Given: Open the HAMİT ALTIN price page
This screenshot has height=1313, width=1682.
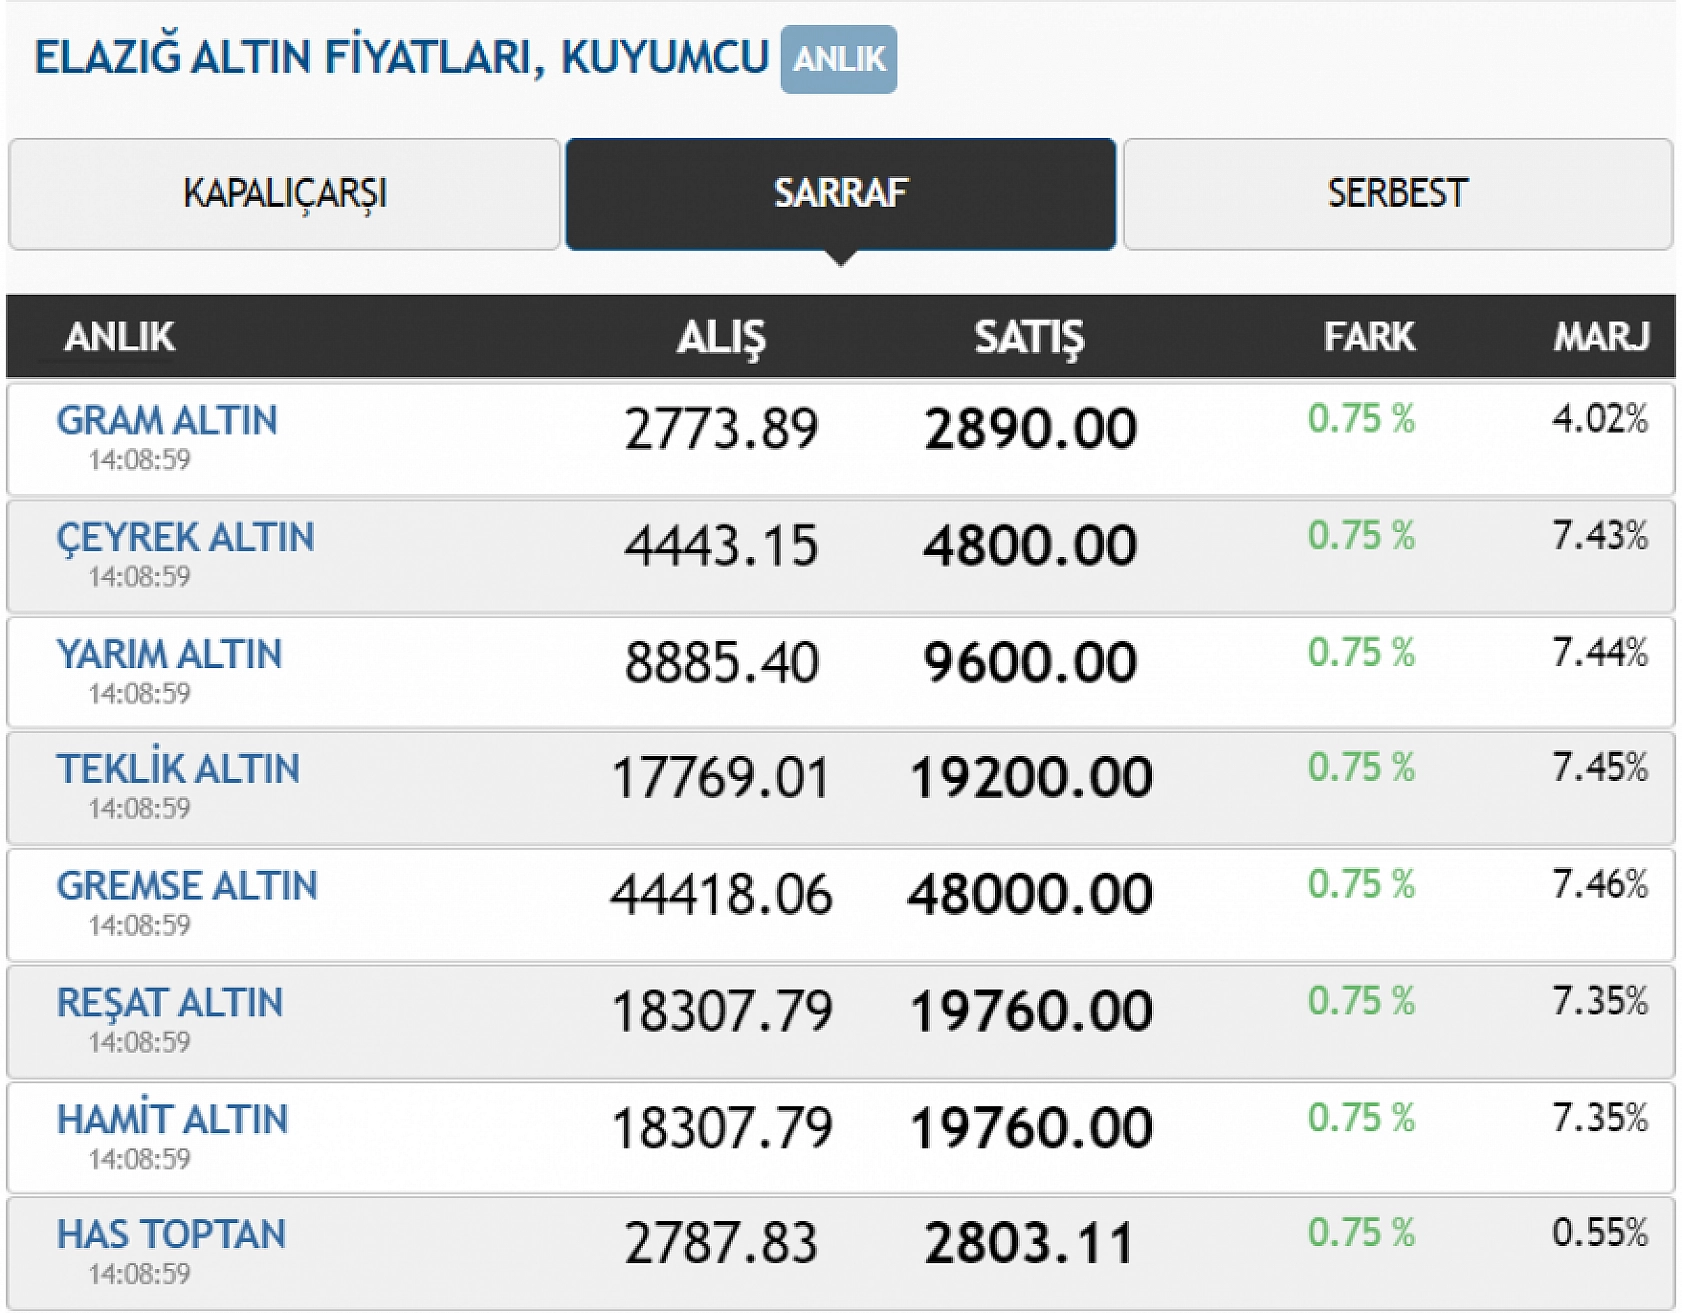Looking at the screenshot, I should click(x=173, y=1119).
